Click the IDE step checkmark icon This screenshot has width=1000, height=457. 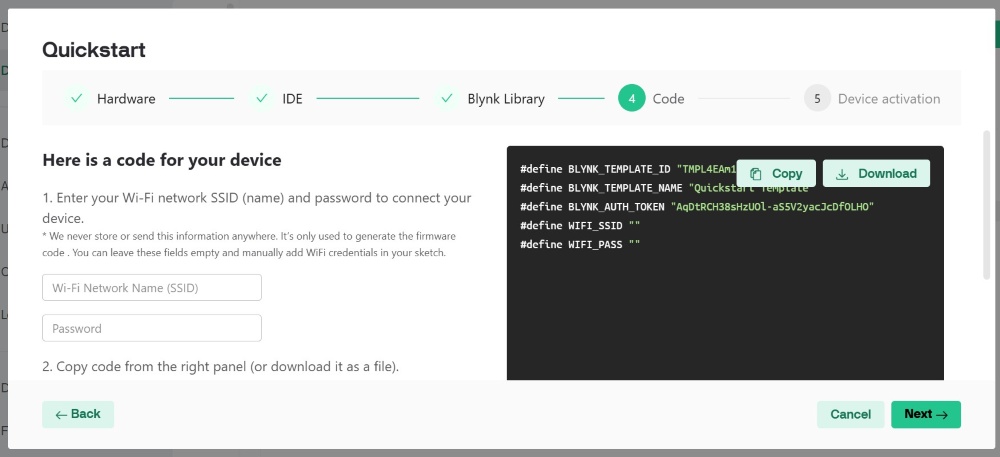click(261, 98)
